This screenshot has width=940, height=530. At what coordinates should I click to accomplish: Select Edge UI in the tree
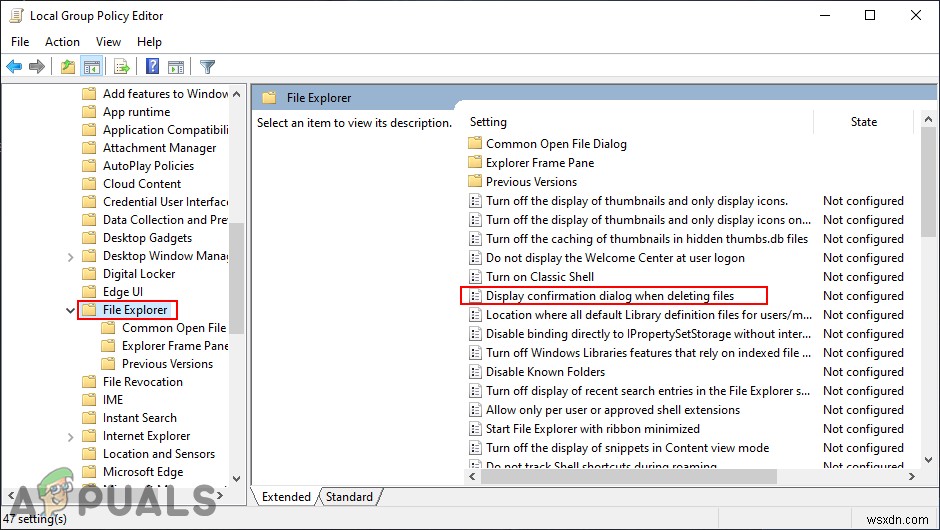pos(122,292)
